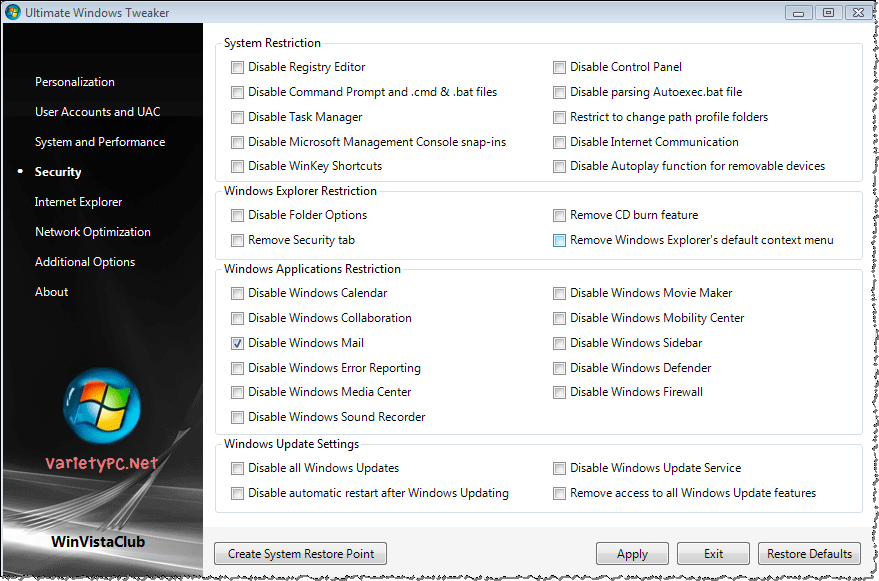
Task: Switch to Internet Explorer section
Action: (78, 202)
